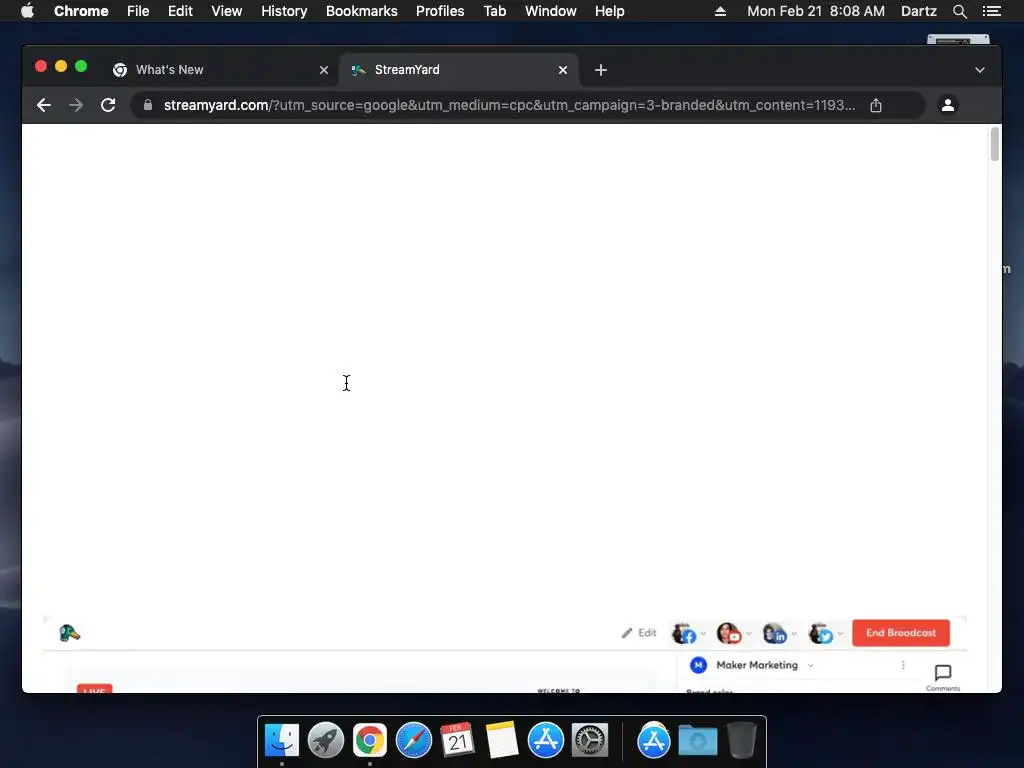Click the forward navigation arrow
The width and height of the screenshot is (1024, 768).
(x=76, y=105)
